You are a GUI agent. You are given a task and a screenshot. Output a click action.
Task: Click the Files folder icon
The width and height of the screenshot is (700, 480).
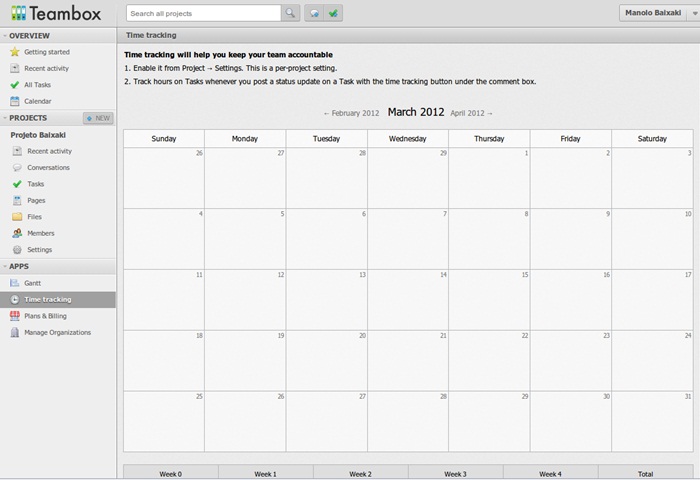coord(17,217)
